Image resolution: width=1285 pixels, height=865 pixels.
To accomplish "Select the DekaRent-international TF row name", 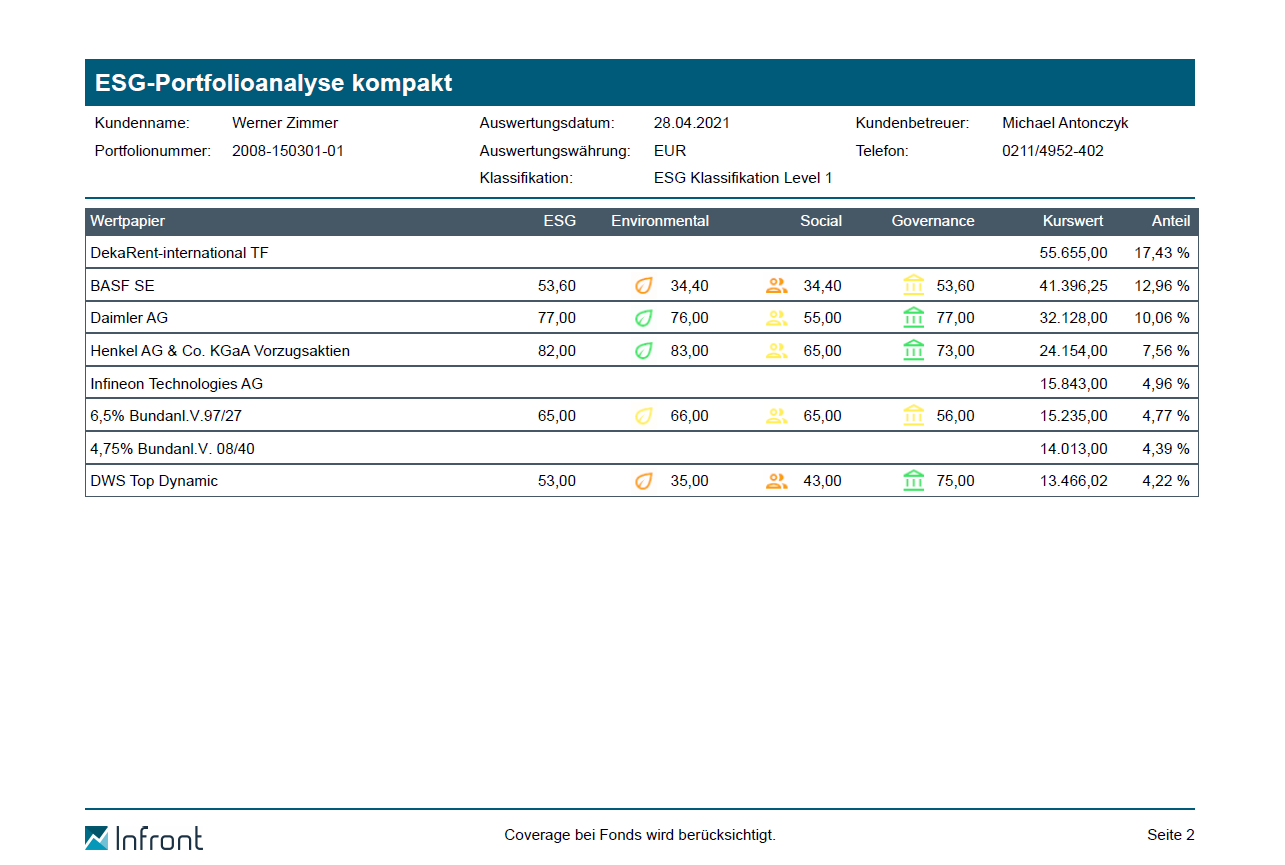I will (180, 253).
